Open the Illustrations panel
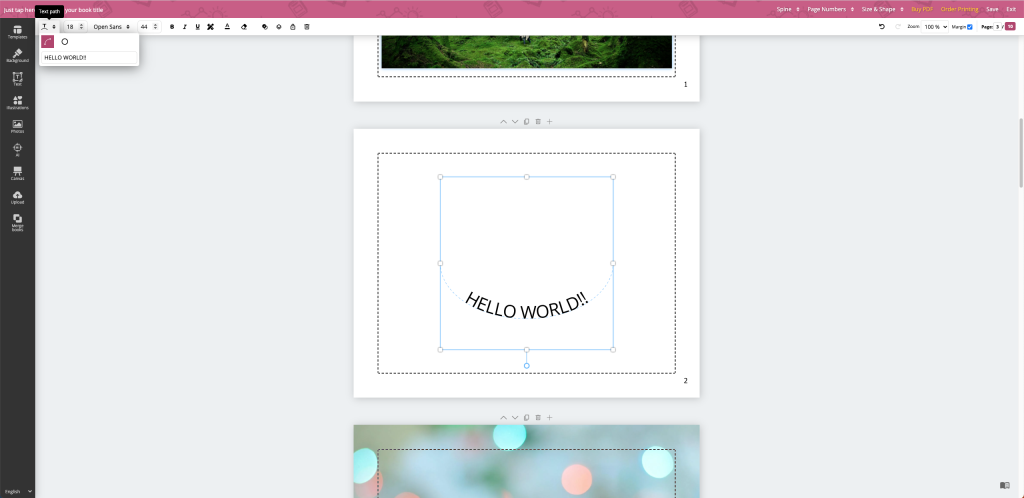 18,102
